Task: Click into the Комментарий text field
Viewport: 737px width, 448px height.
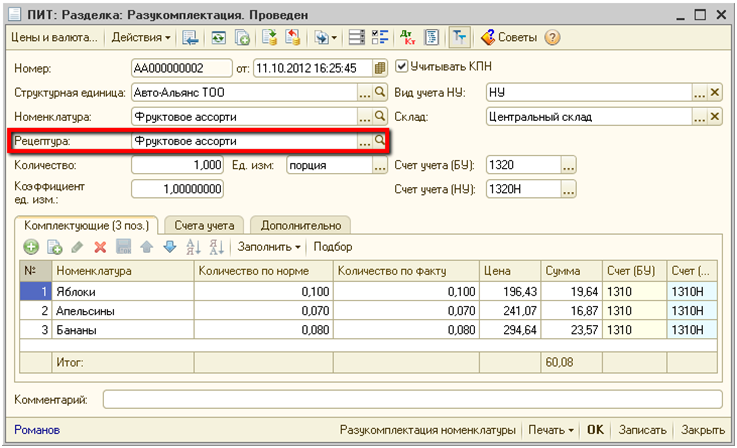Action: tap(412, 400)
